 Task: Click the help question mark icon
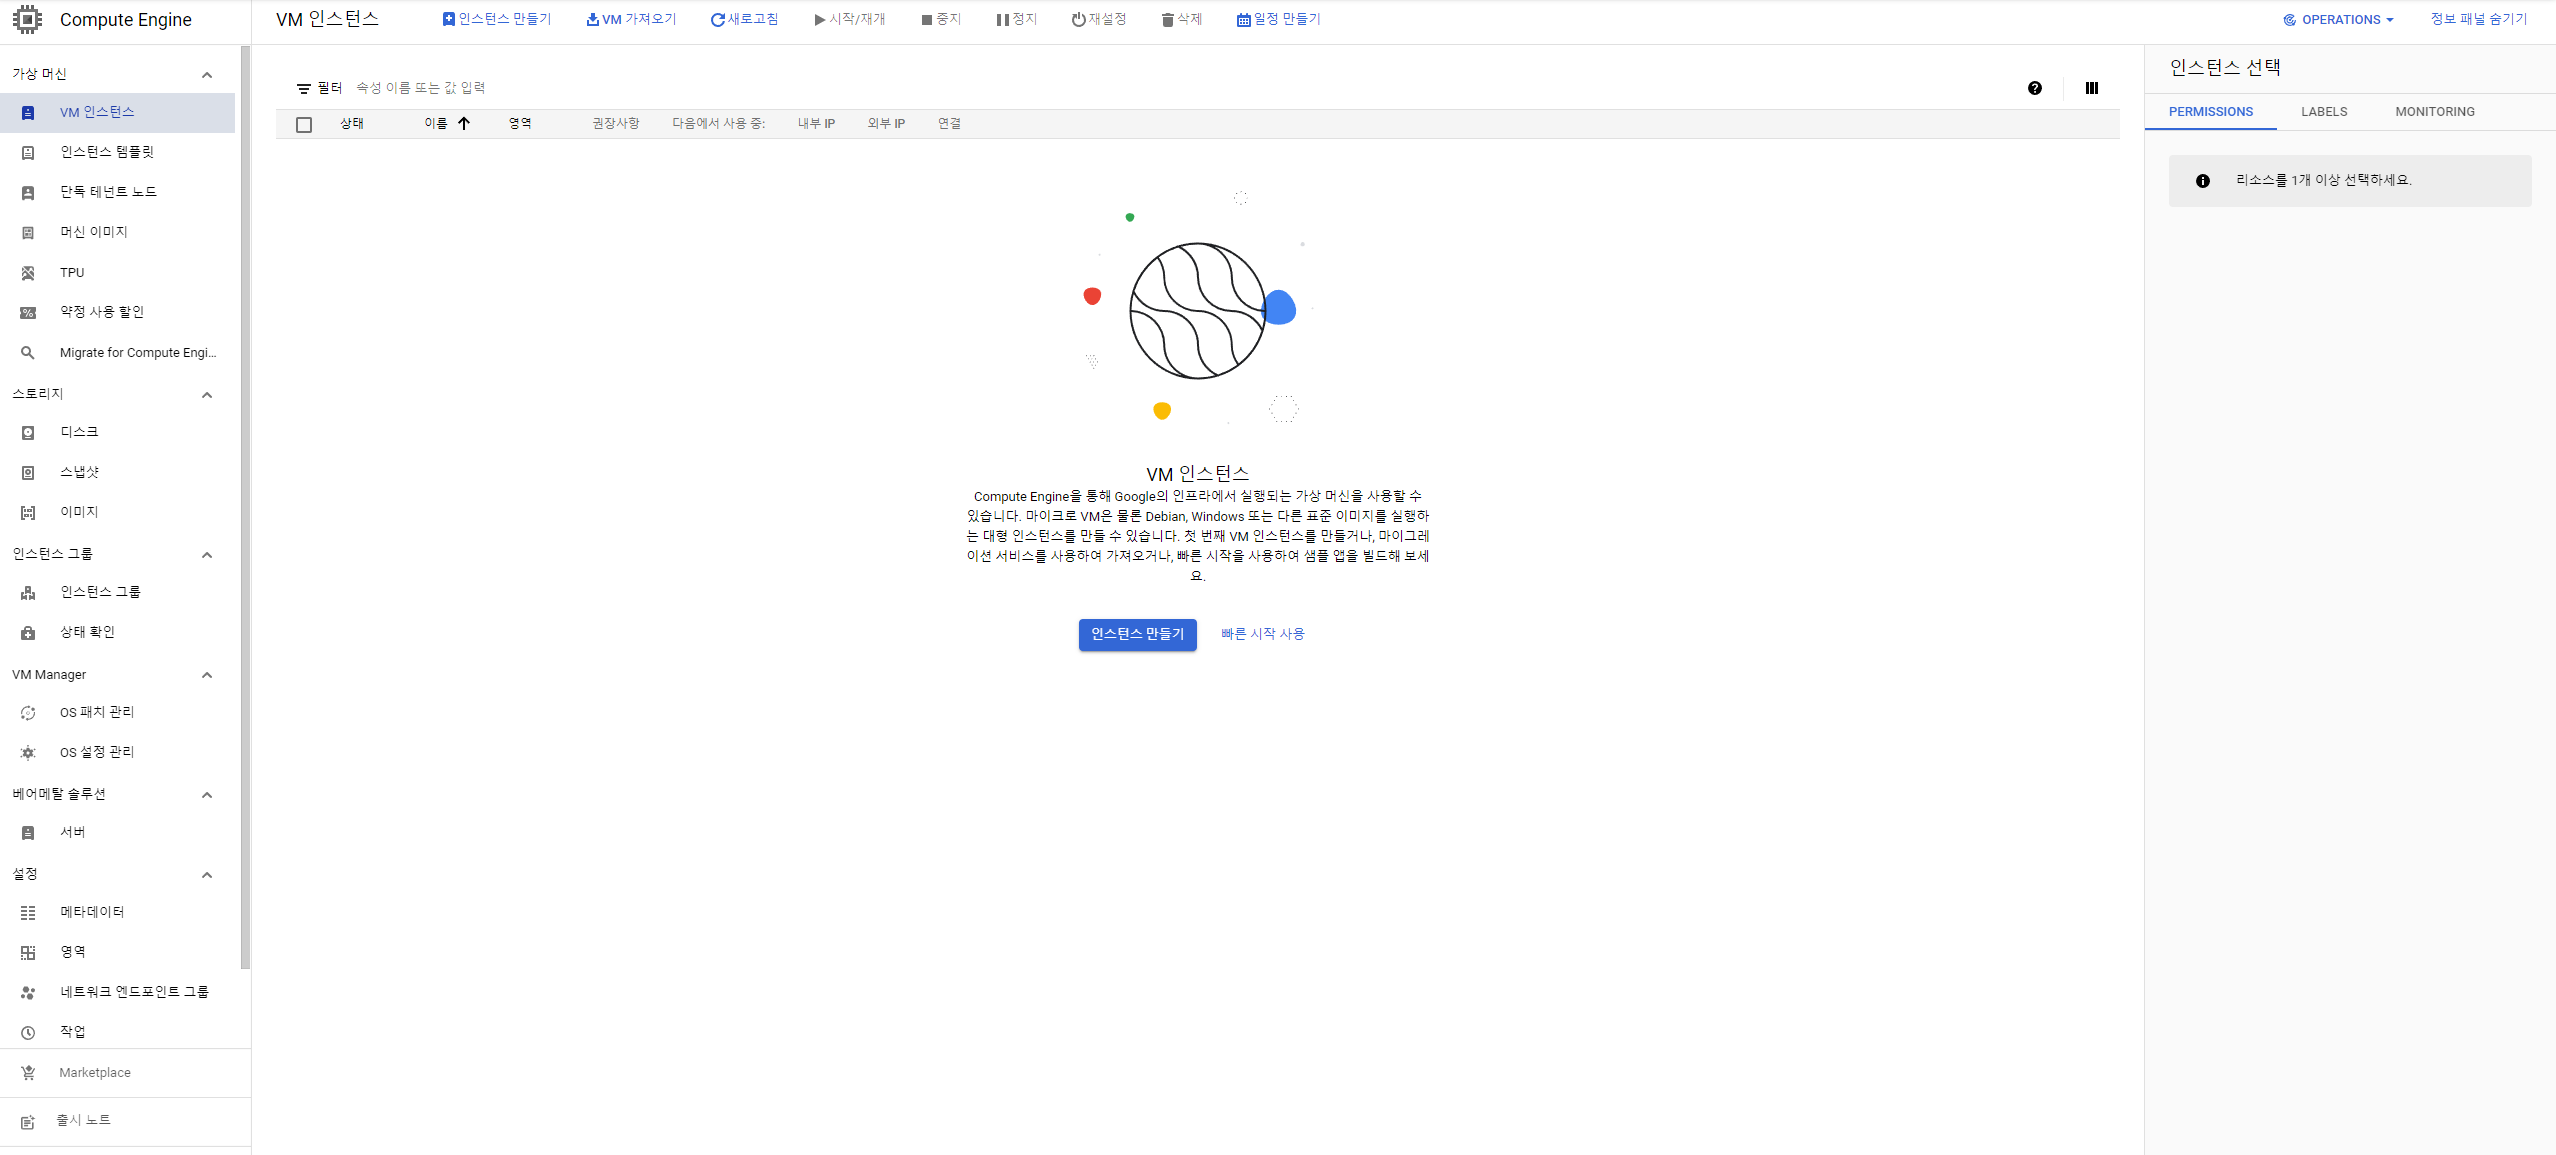[x=2034, y=88]
